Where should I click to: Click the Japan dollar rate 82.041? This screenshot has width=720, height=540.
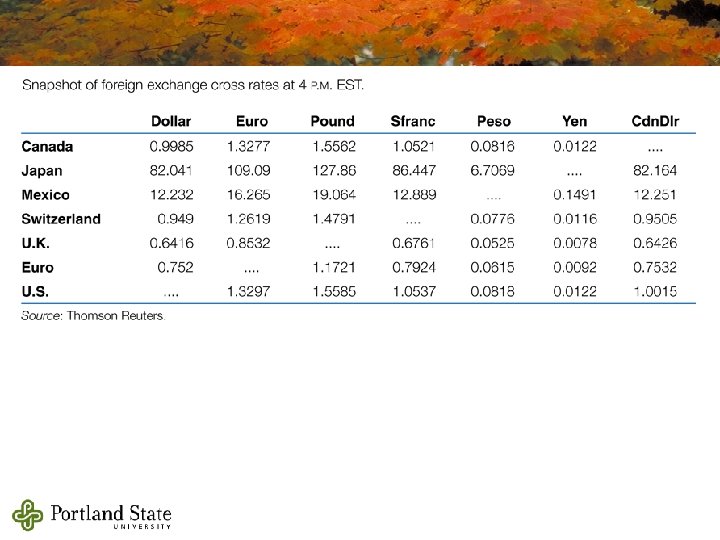tap(172, 170)
